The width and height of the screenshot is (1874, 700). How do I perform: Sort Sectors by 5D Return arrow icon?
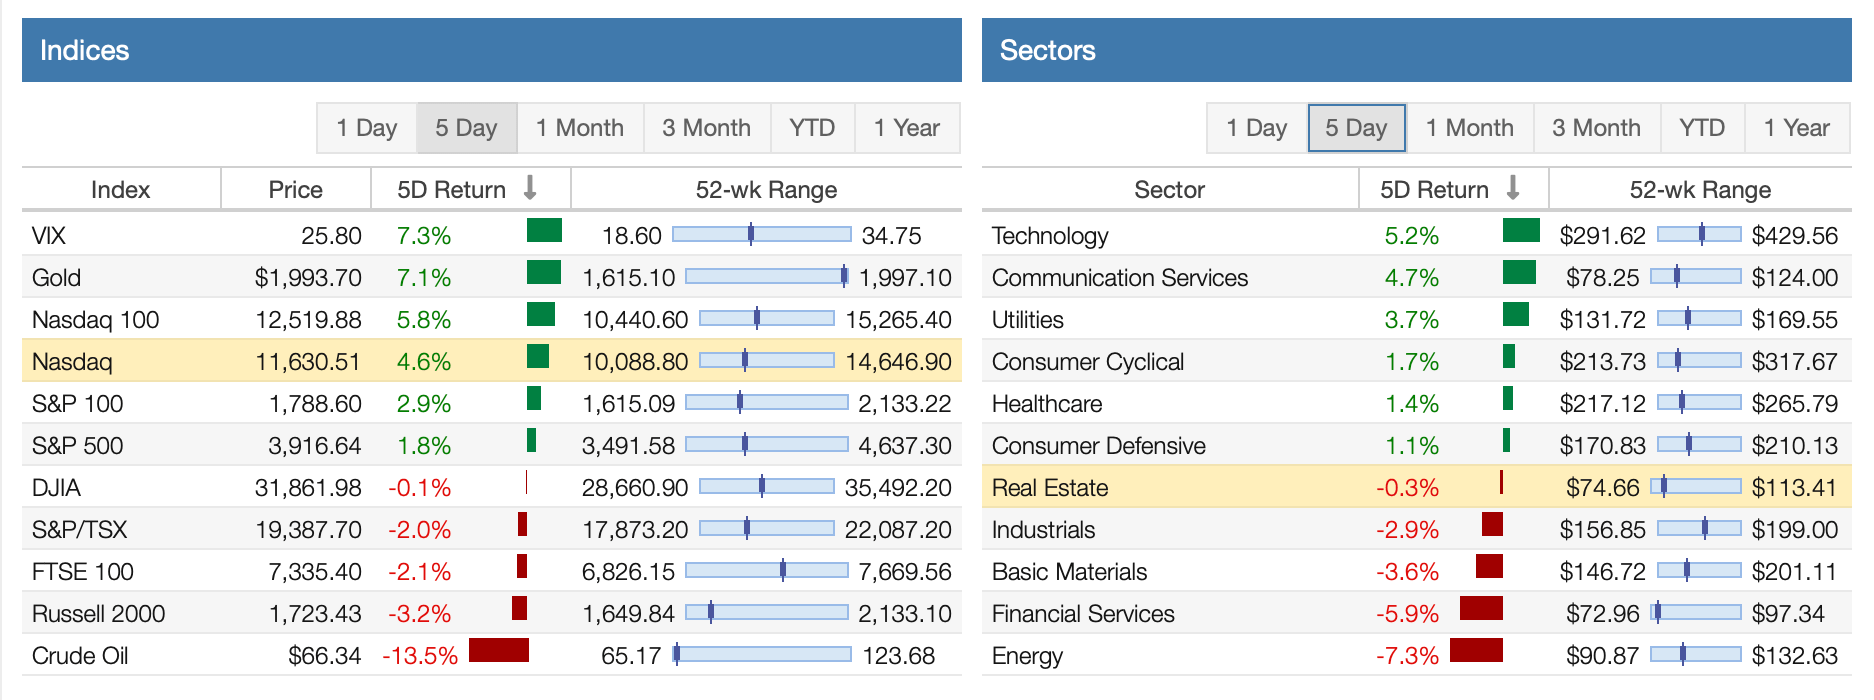[1513, 188]
